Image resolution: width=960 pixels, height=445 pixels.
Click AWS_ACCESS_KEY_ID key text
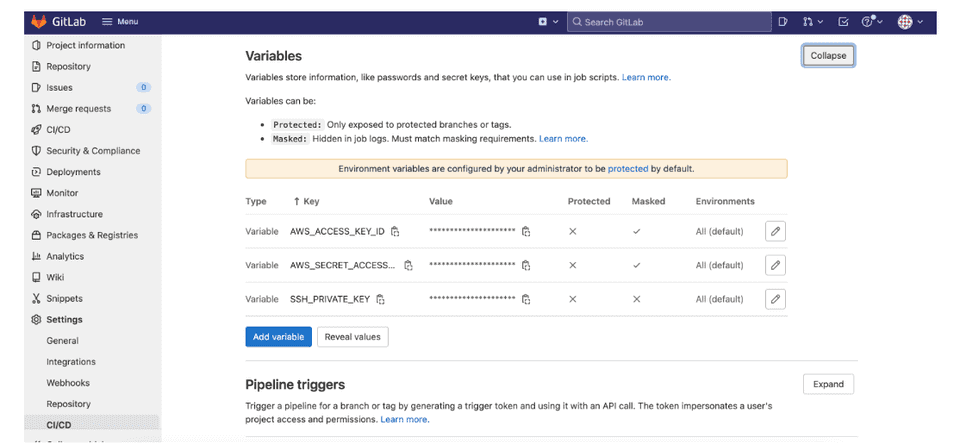click(337, 231)
